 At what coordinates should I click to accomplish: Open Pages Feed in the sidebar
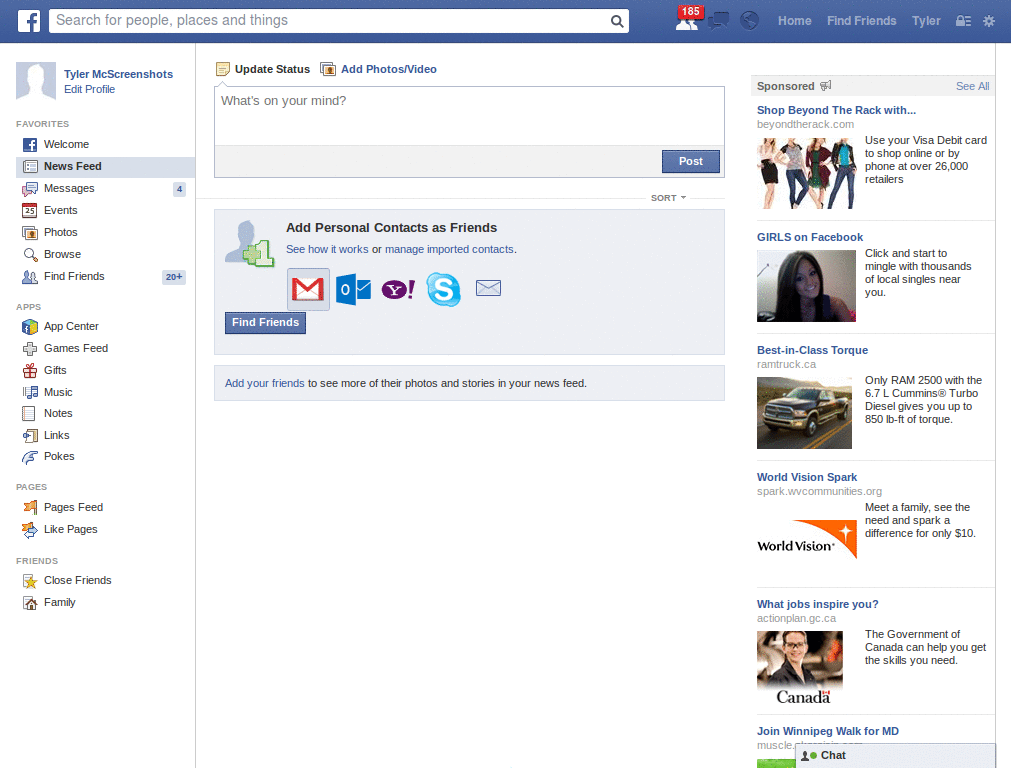(105, 507)
